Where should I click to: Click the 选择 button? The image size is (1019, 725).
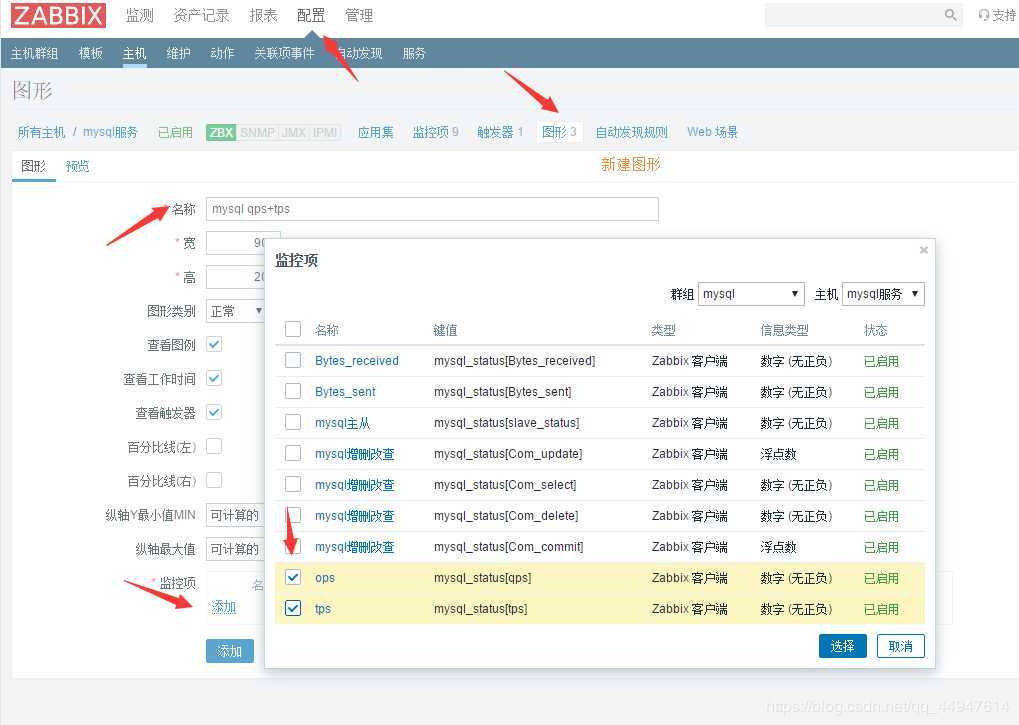pos(842,646)
